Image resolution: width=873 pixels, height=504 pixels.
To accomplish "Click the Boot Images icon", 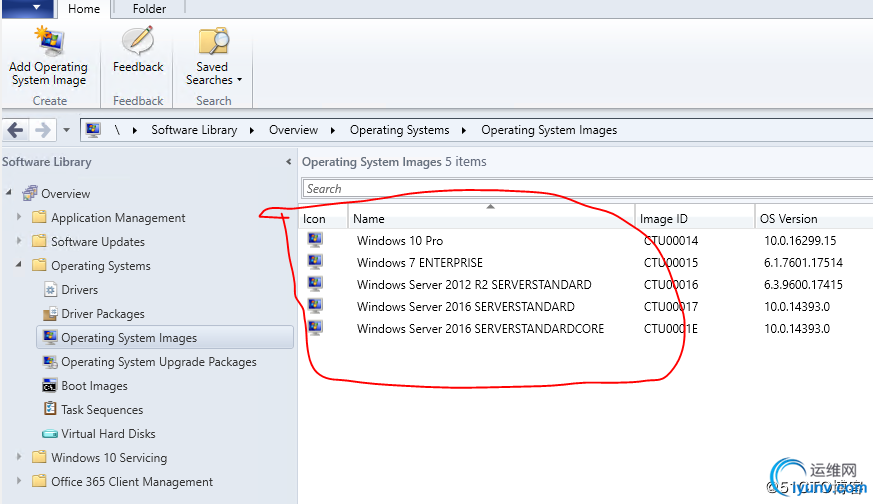I will click(49, 385).
